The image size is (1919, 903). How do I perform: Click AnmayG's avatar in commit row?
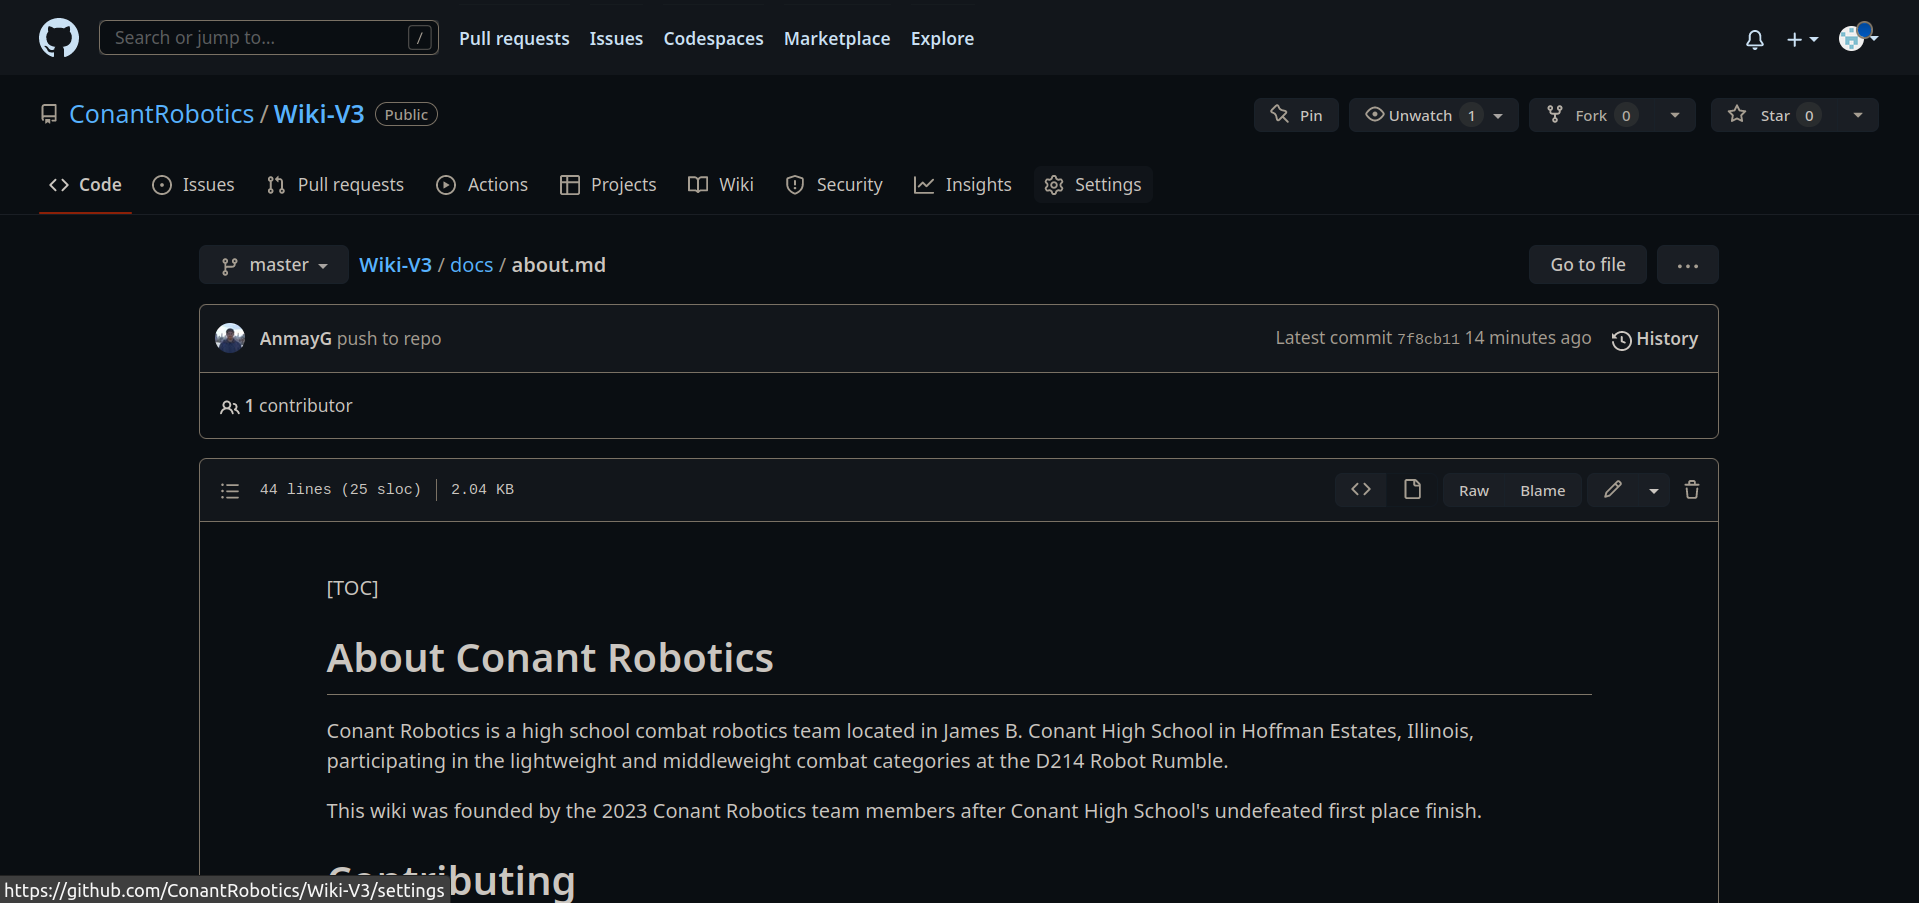tap(230, 338)
